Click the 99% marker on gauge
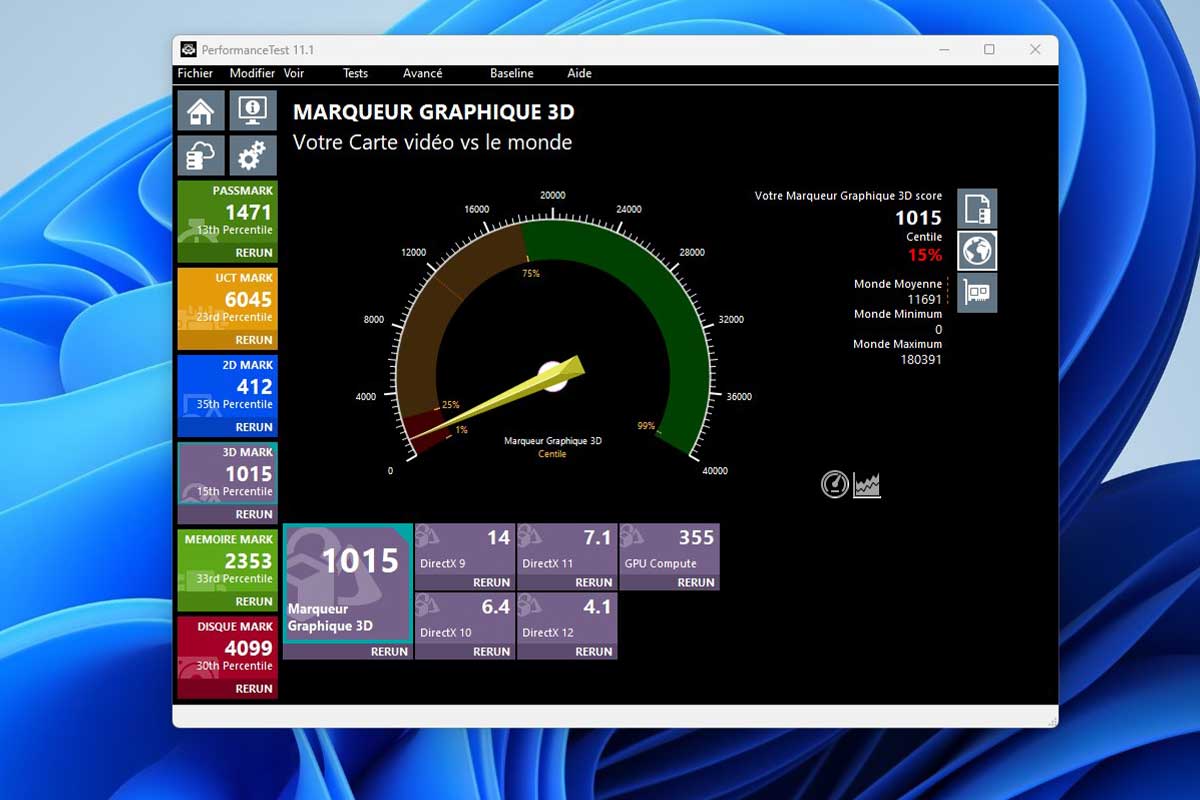The width and height of the screenshot is (1200, 800). pos(646,426)
